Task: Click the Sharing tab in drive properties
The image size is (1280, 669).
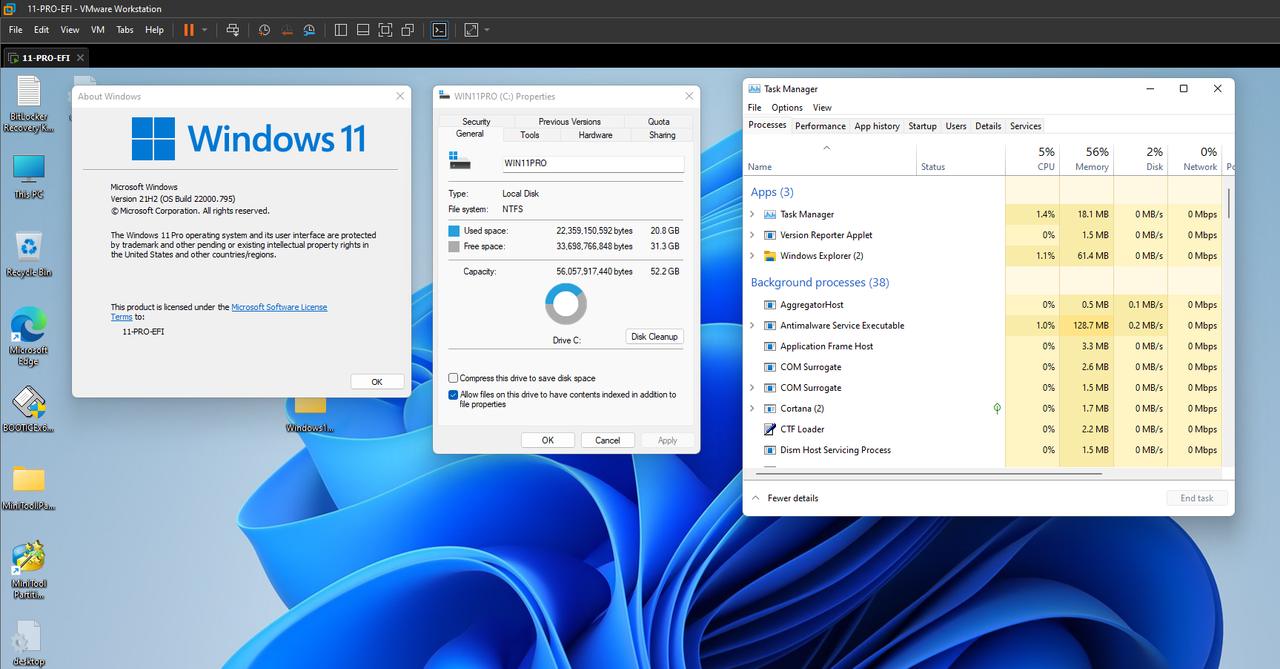Action: [662, 135]
